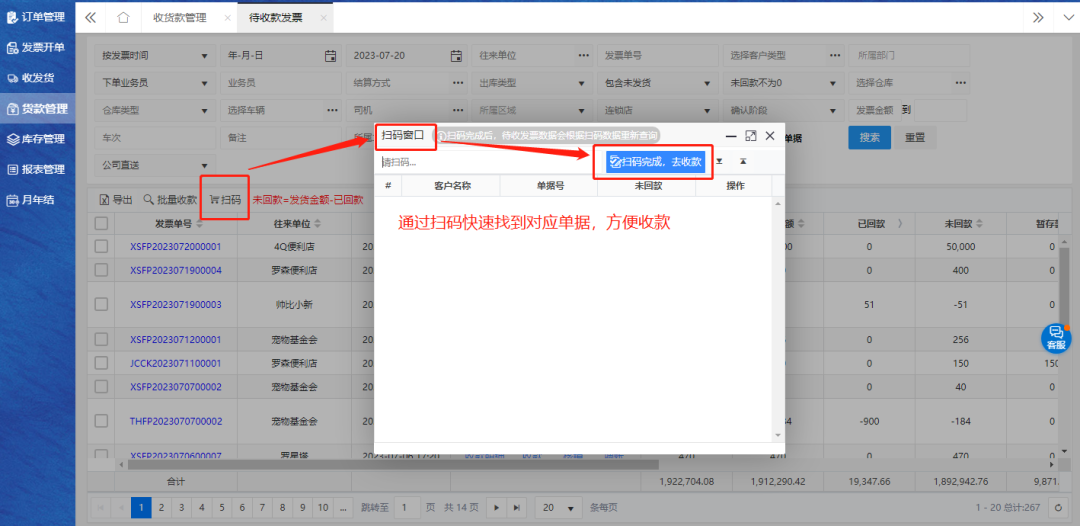Click the blue 搜索 search button
The width and height of the screenshot is (1080, 526).
pos(869,137)
